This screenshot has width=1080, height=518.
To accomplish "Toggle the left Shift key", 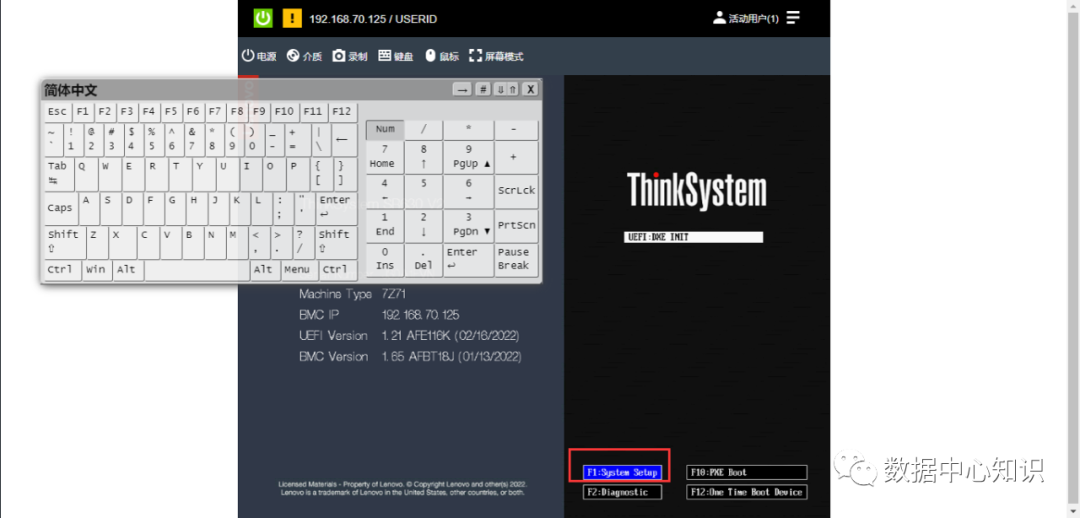I will [65, 242].
